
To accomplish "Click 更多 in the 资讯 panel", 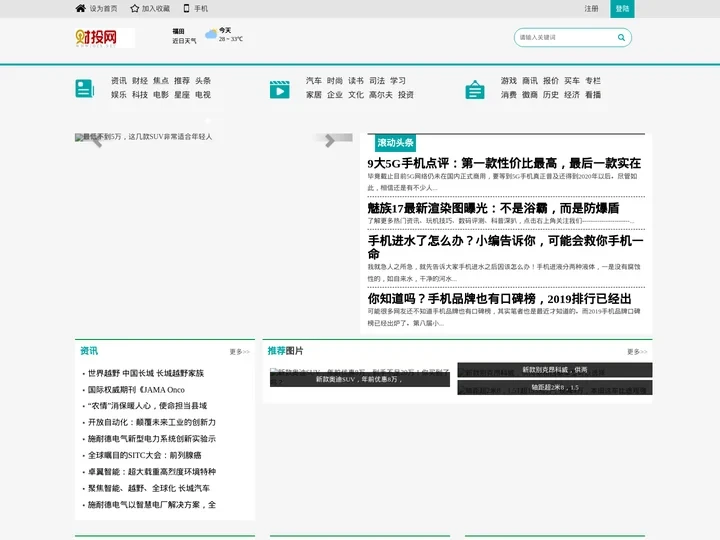I will pyautogui.click(x=239, y=352).
